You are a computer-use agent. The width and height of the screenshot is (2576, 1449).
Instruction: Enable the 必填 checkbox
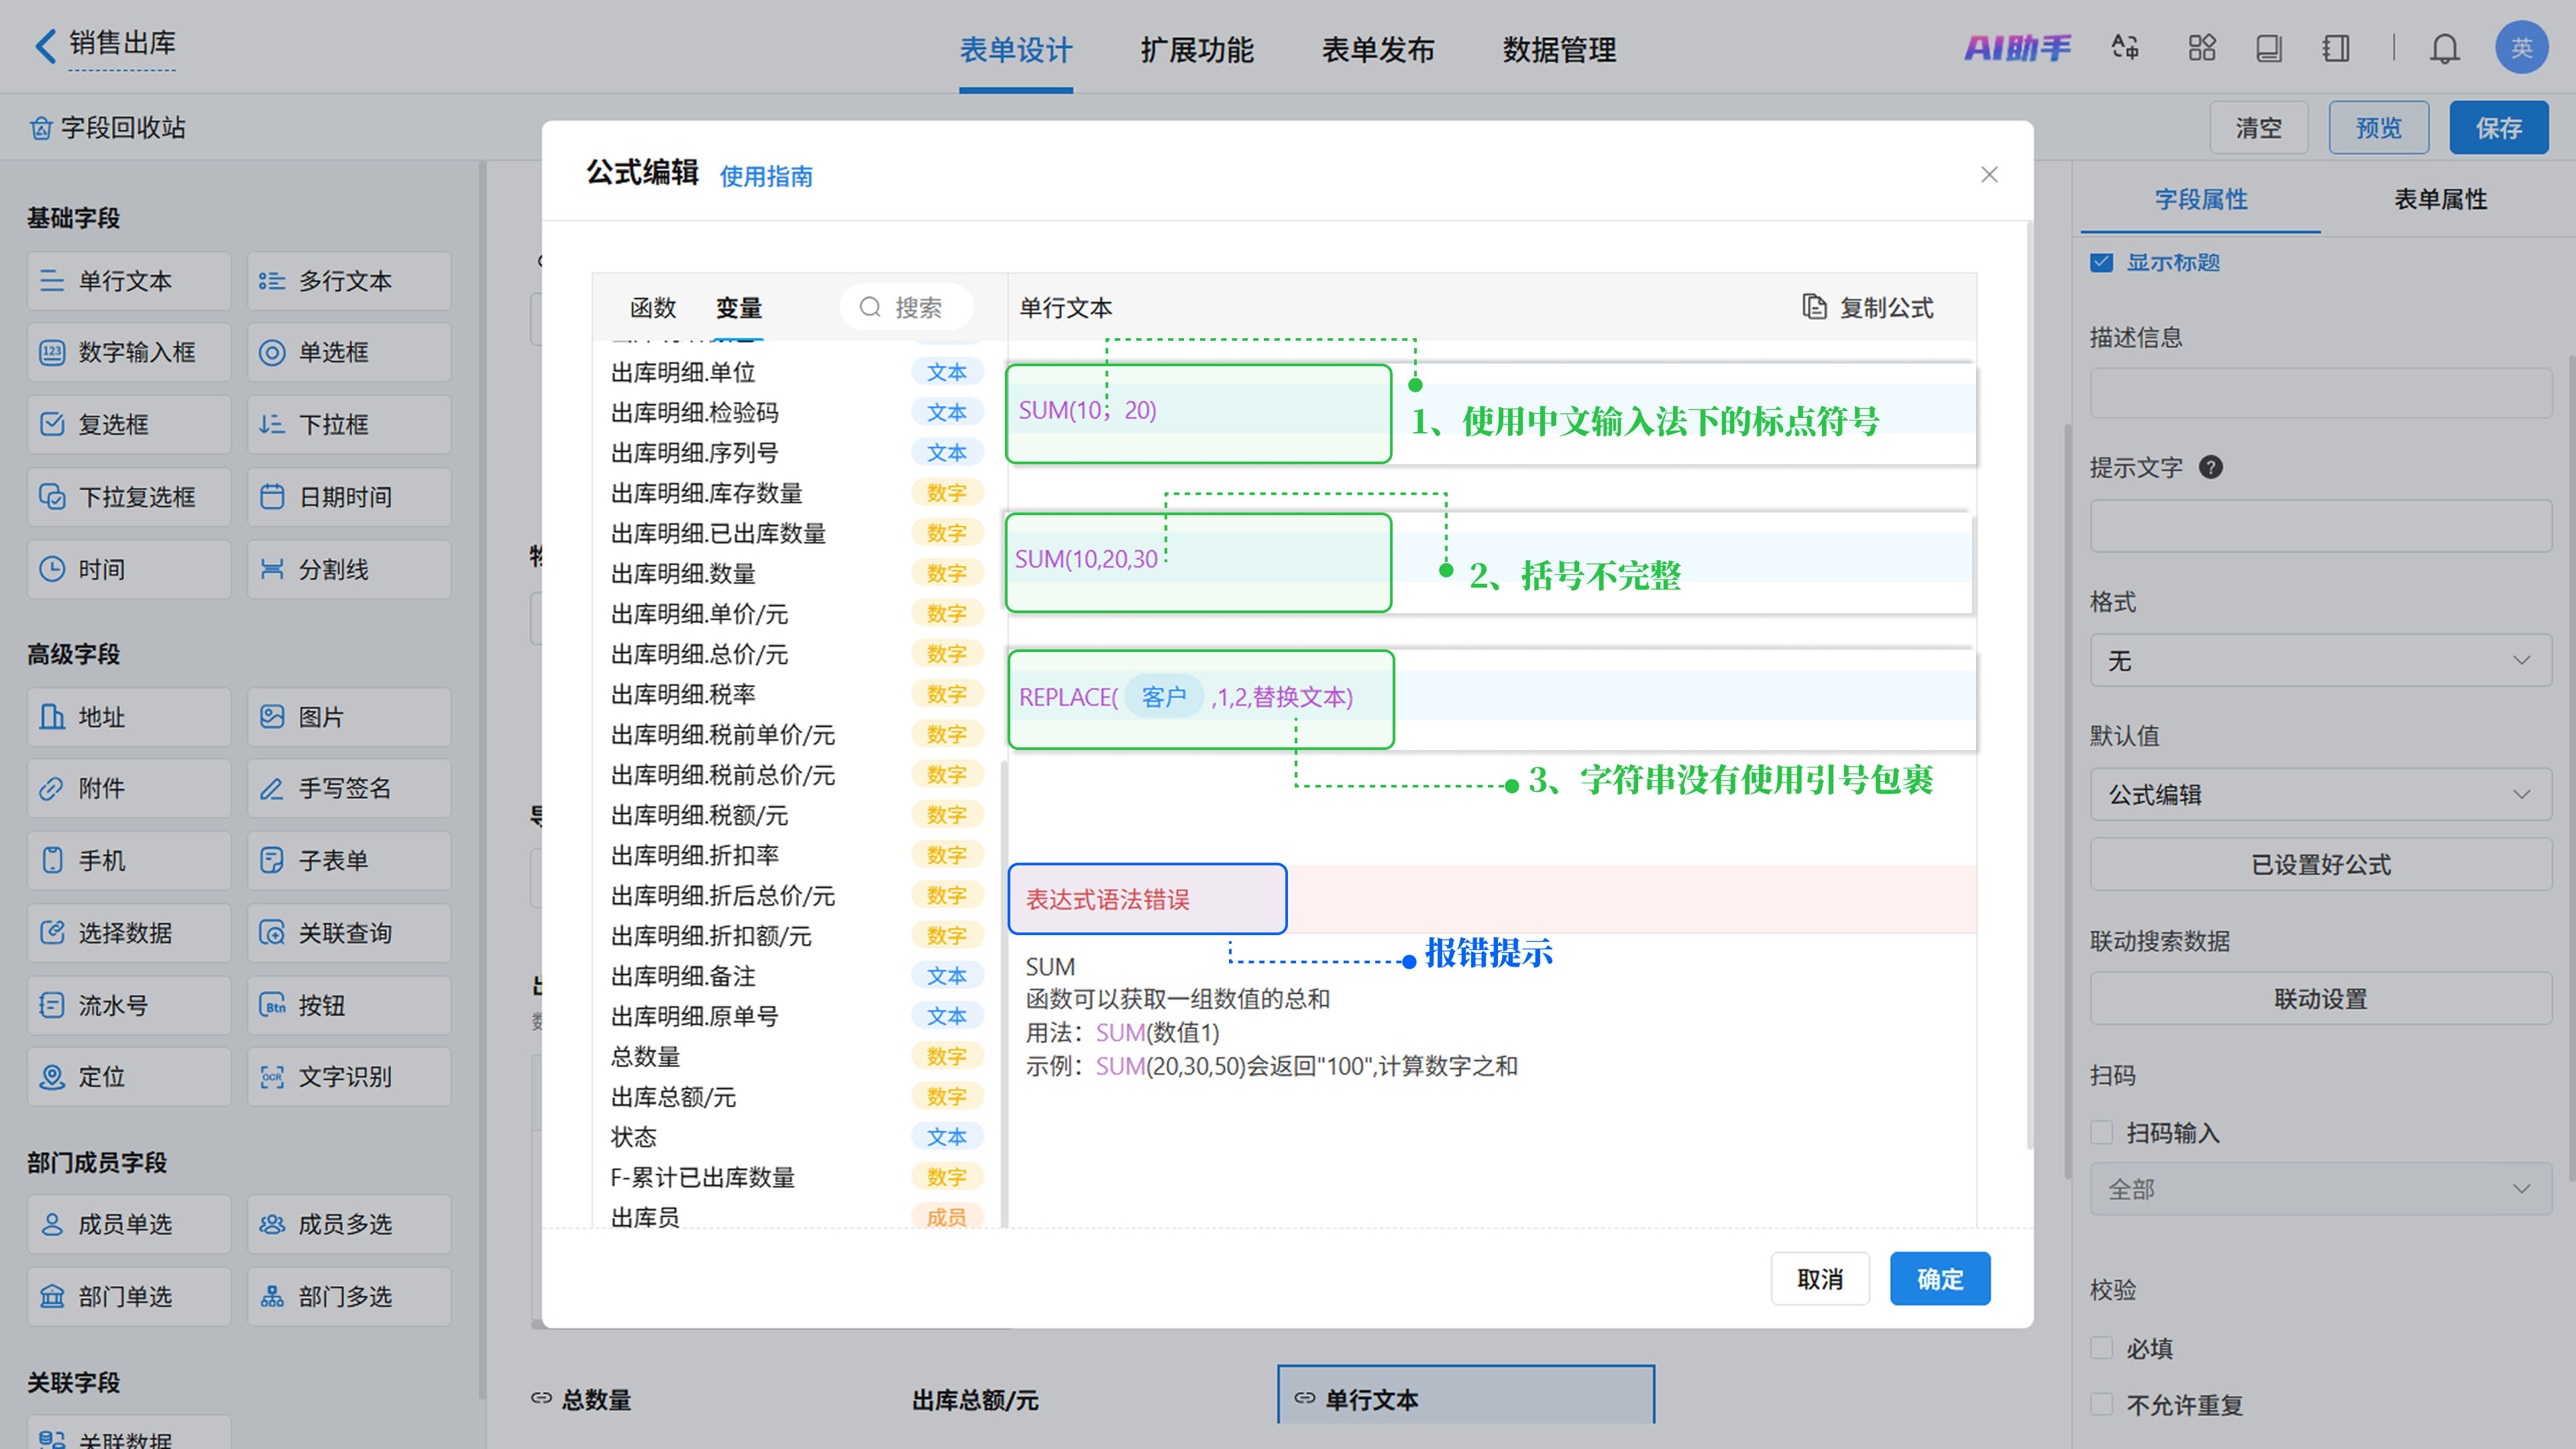[x=2101, y=1348]
